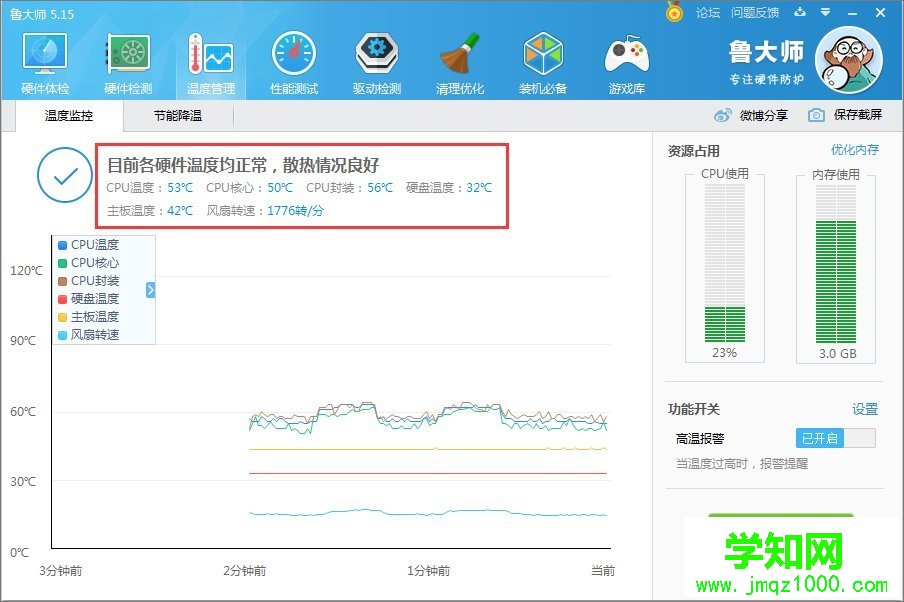Open the 游戏库 game library
This screenshot has width=904, height=602.
tap(626, 60)
